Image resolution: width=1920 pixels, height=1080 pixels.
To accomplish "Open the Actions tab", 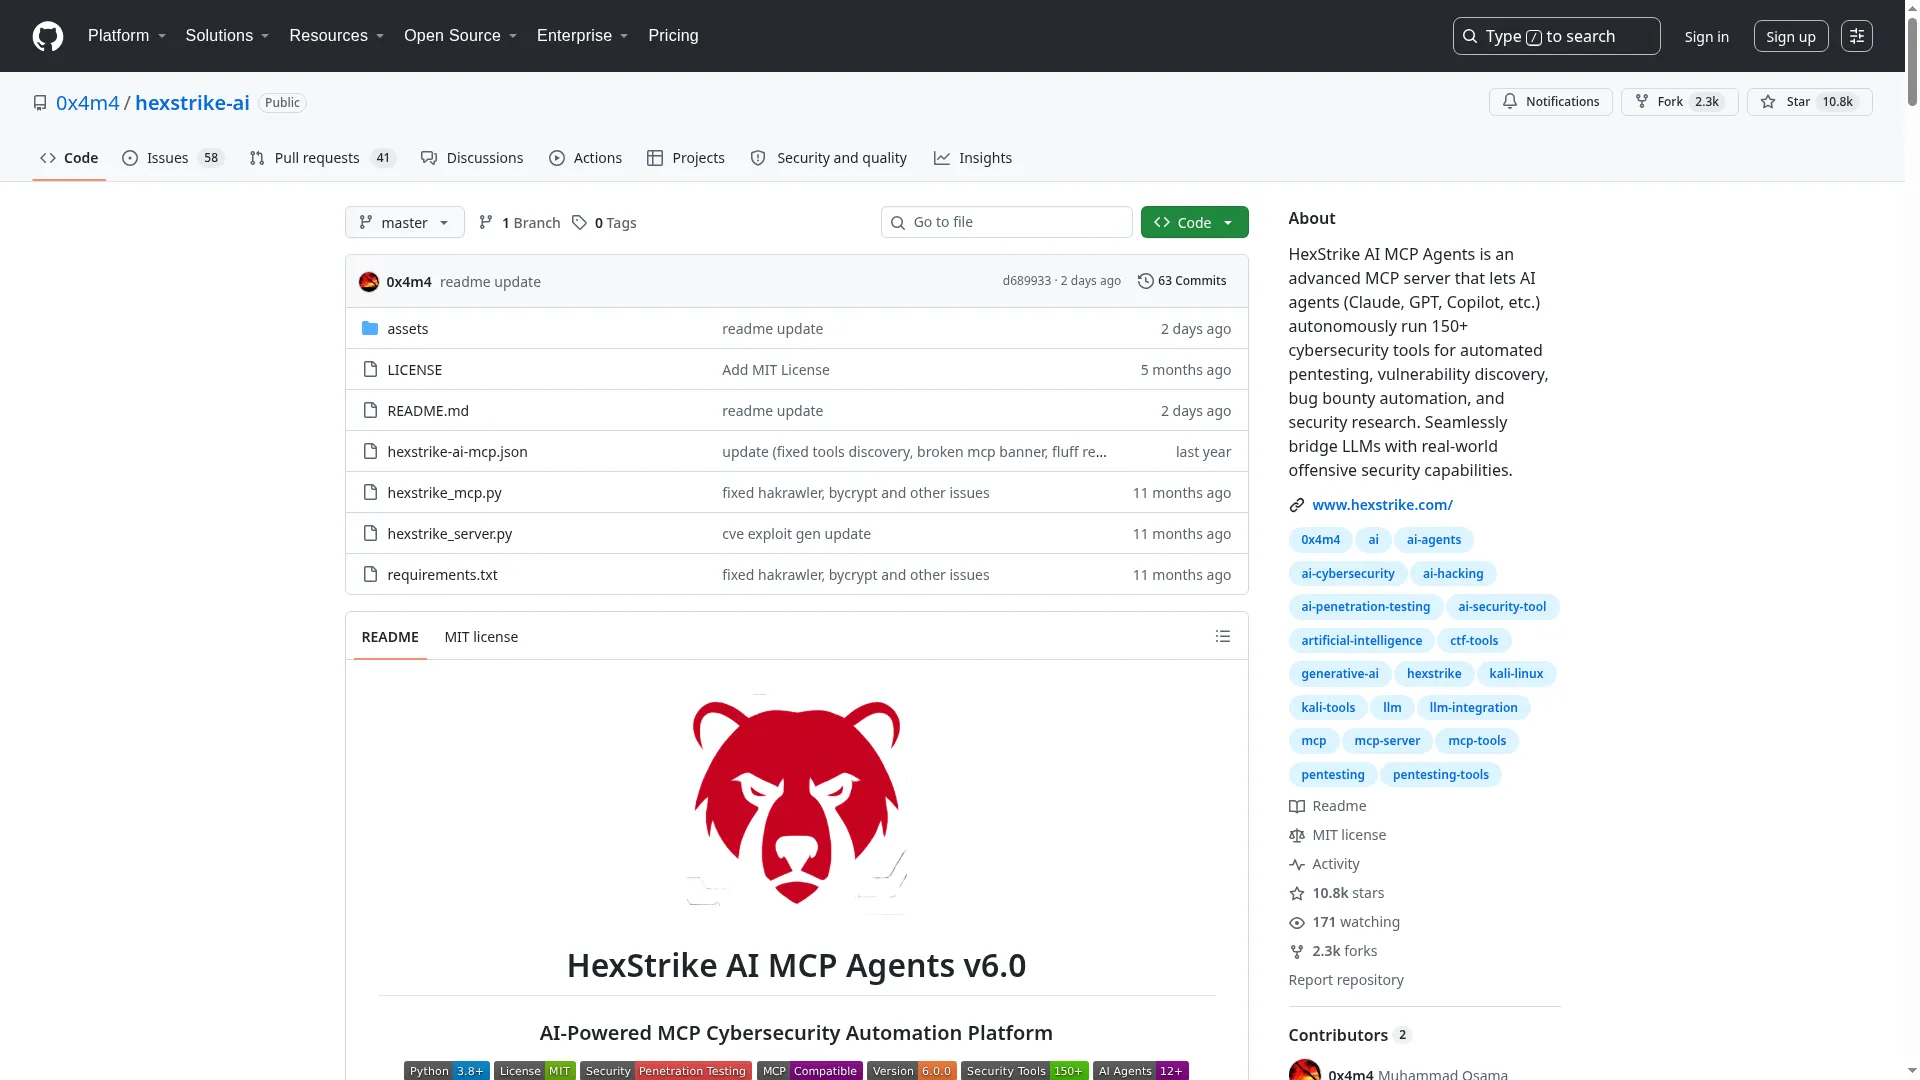I will coord(585,158).
